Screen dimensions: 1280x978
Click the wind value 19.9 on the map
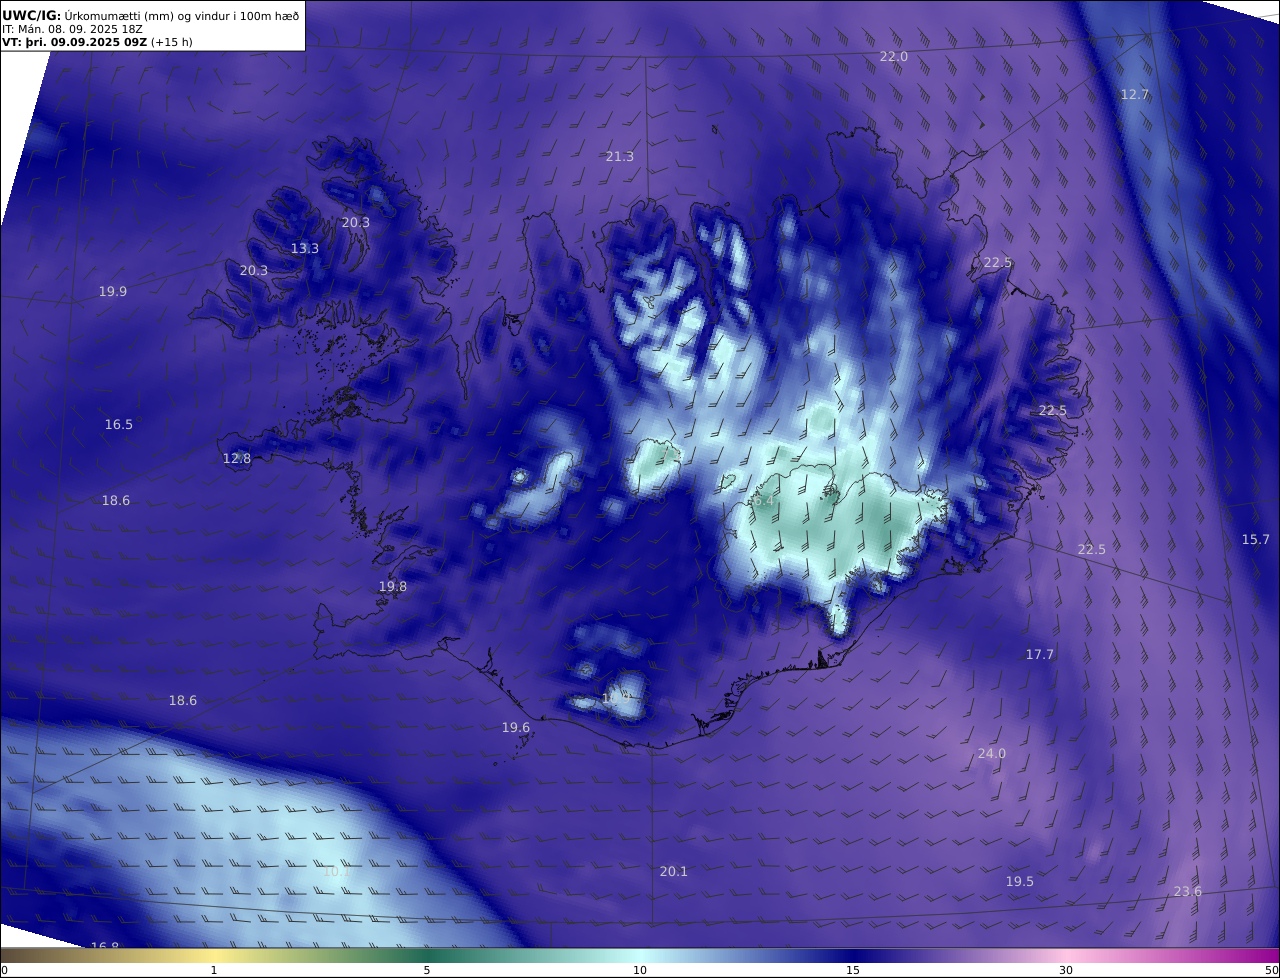113,292
